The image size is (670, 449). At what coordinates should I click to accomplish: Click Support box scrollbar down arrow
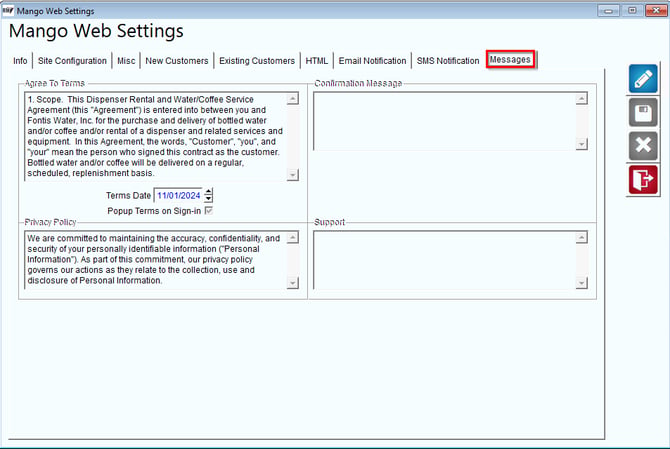pos(582,283)
